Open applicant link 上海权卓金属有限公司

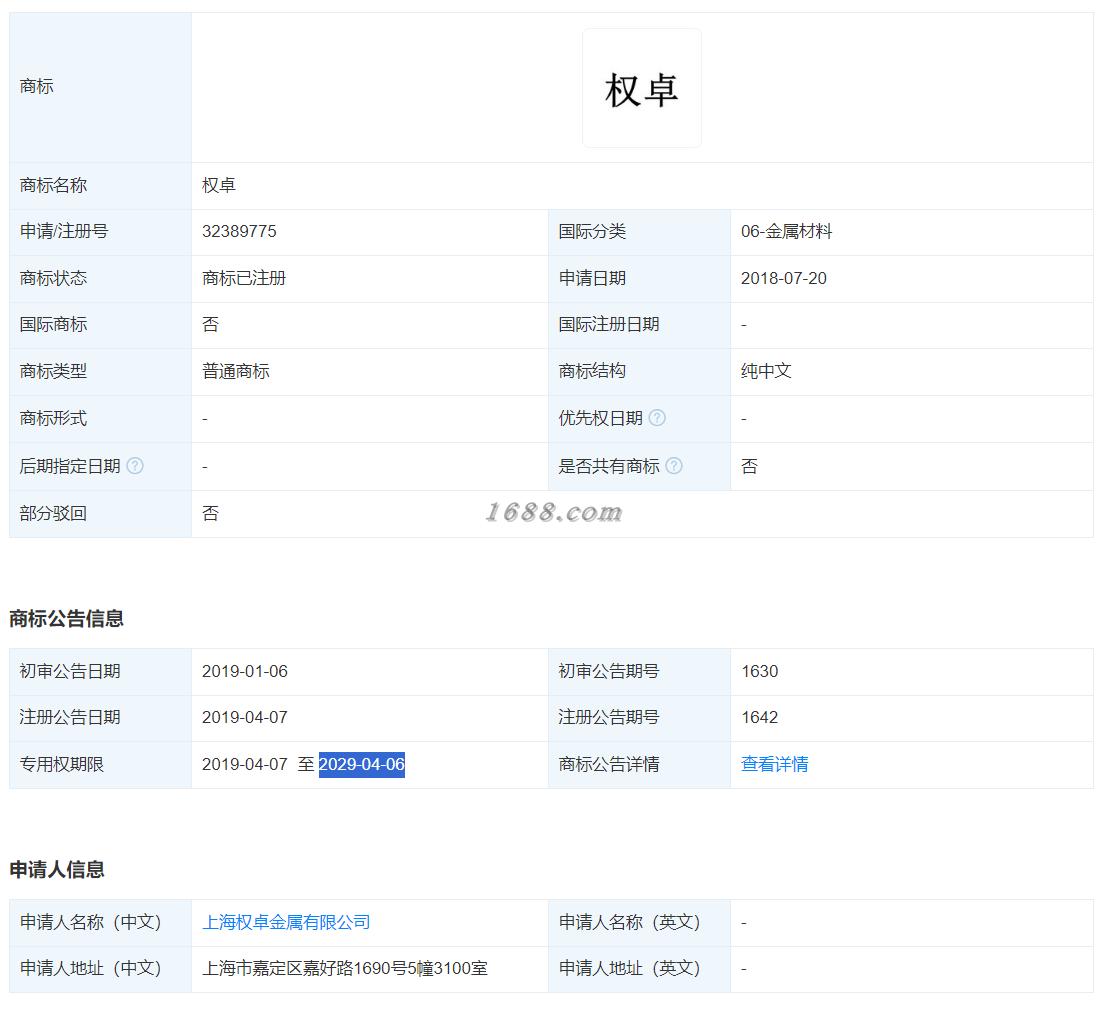(x=286, y=923)
